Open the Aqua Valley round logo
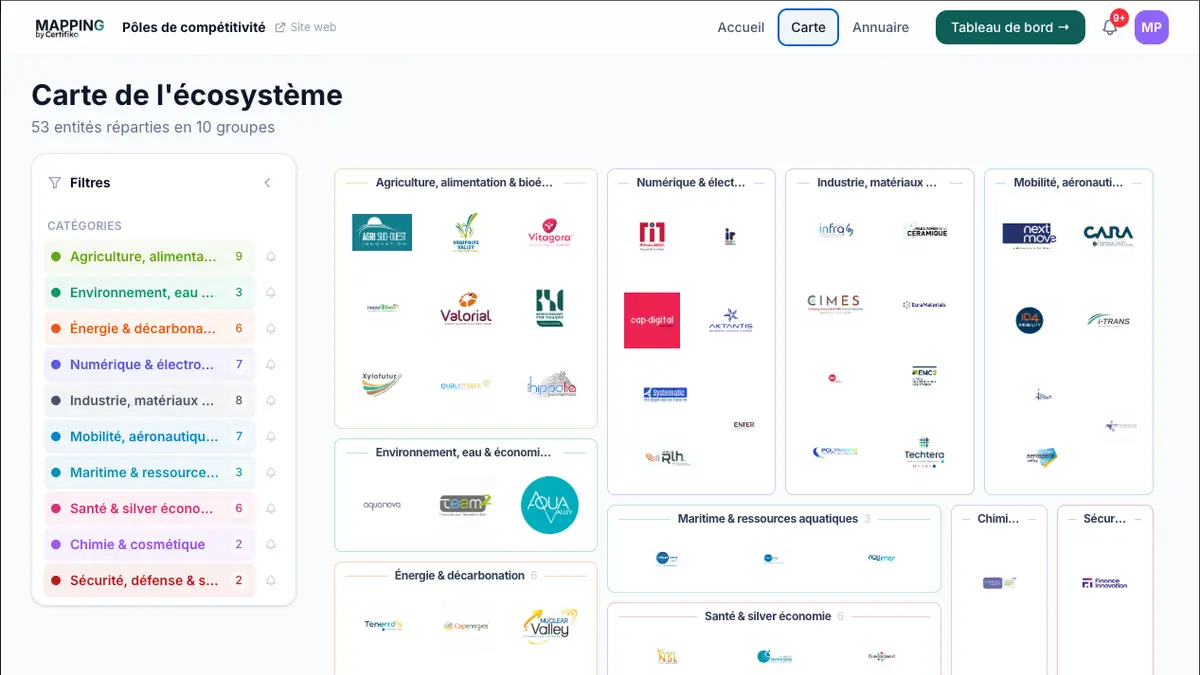The height and width of the screenshot is (675, 1200). coord(550,505)
